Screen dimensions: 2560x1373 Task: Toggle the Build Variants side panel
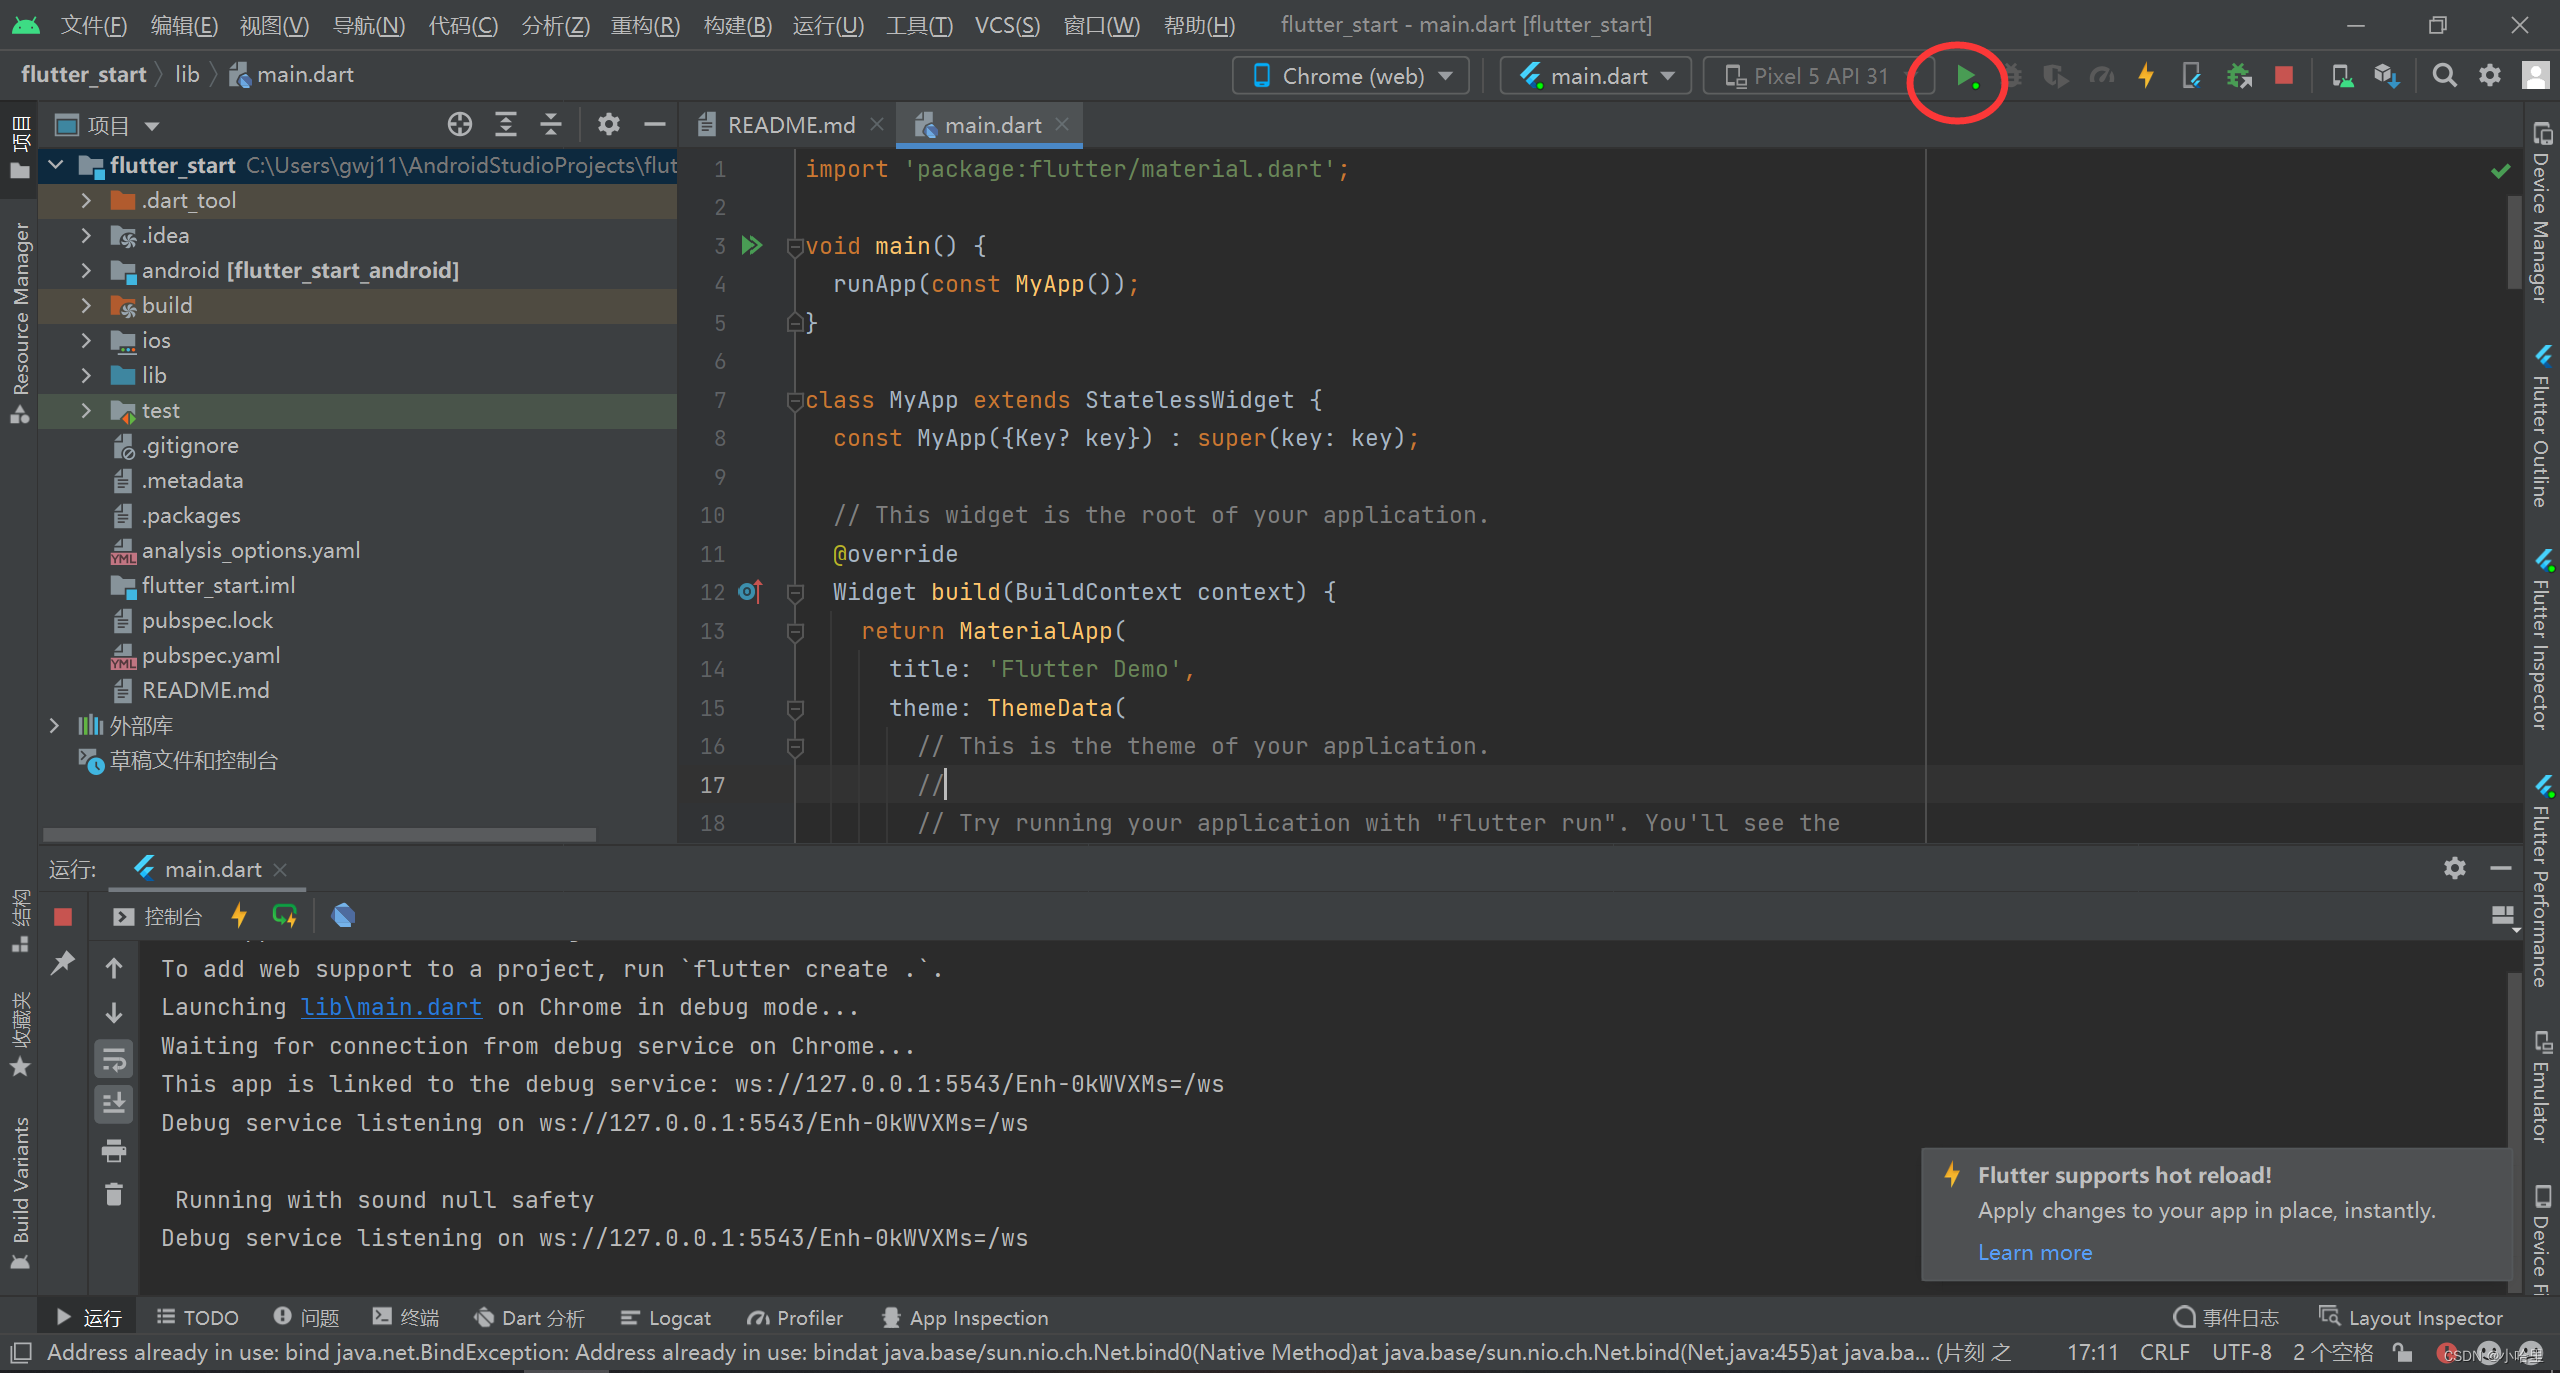20,1192
